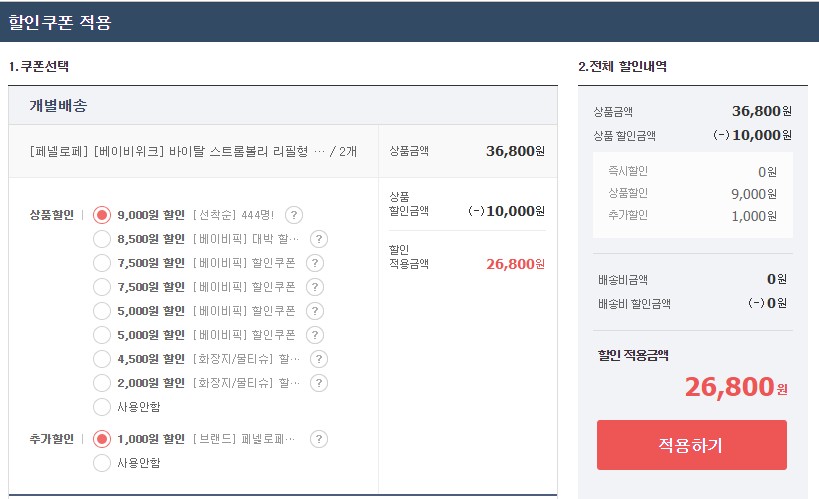This screenshot has width=819, height=499.
Task: Choose 사용안함 under 추가할인
Action: [101, 463]
